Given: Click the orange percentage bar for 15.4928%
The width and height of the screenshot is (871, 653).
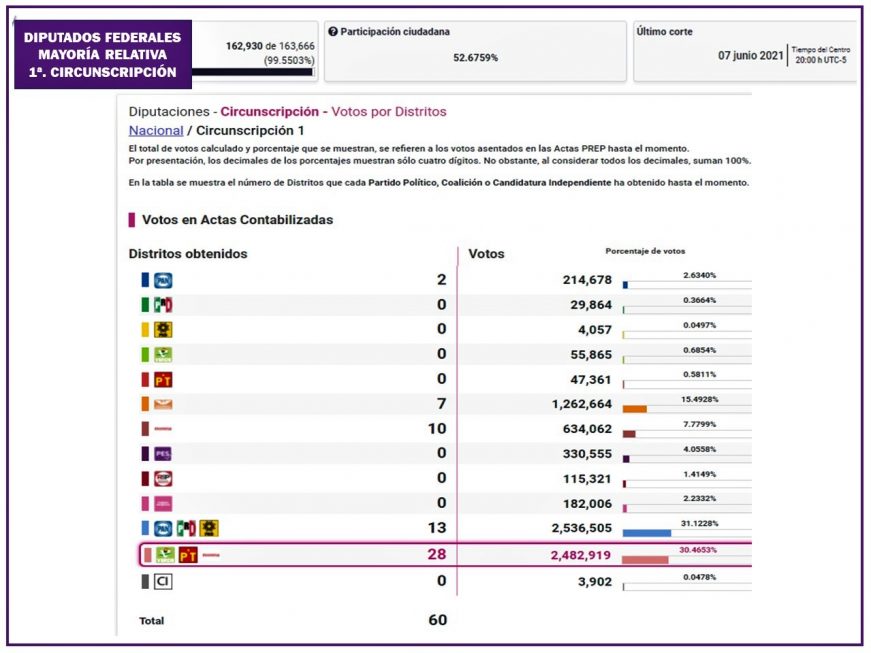Looking at the screenshot, I should tap(634, 409).
